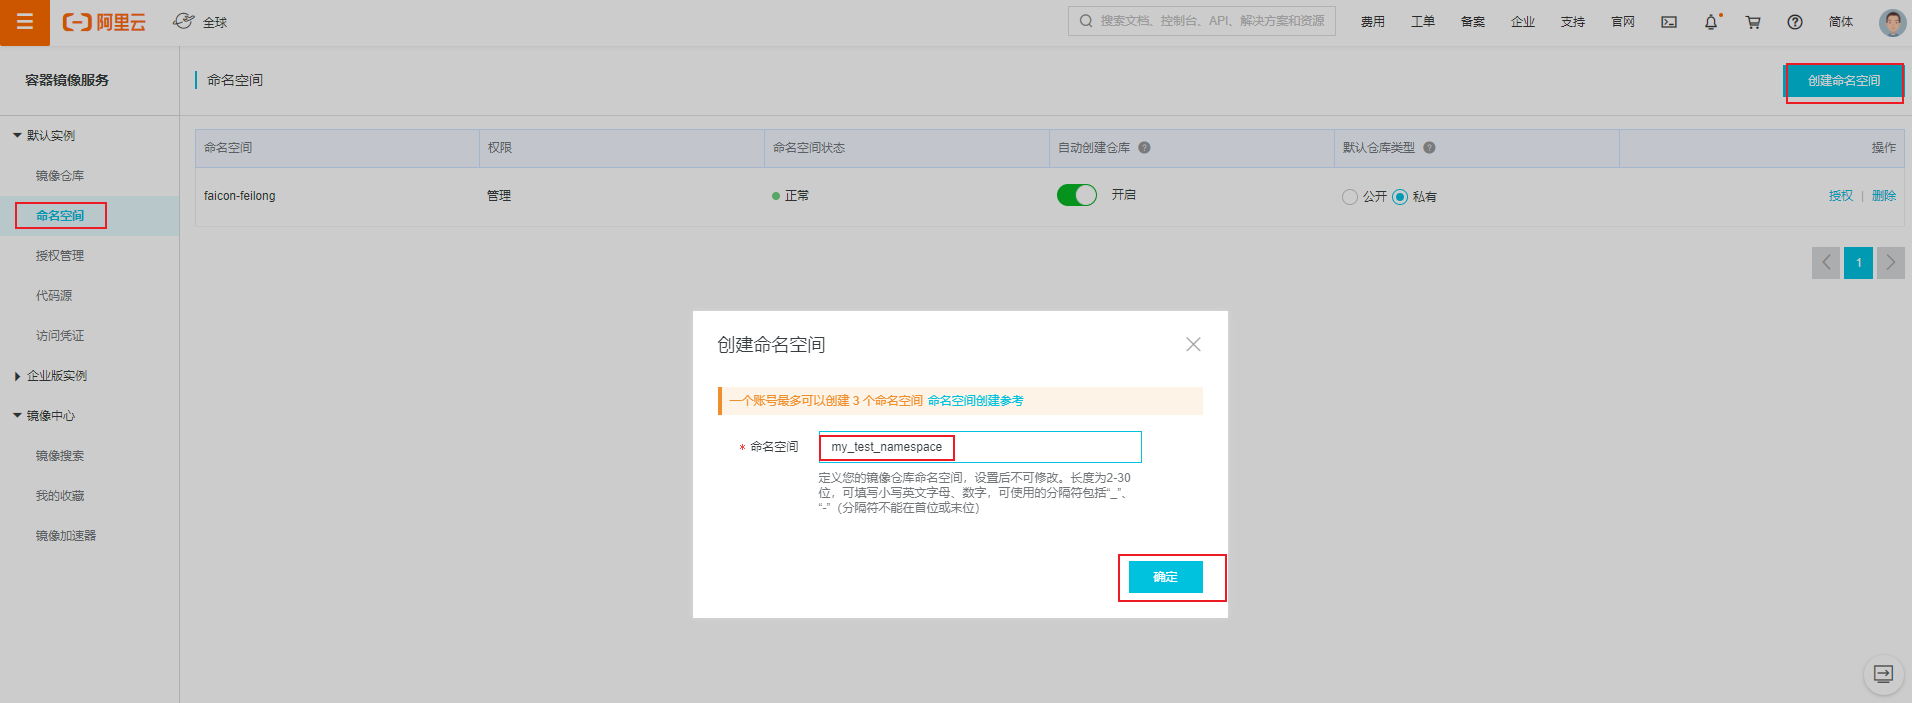The height and width of the screenshot is (703, 1912).
Task: Open the 支持 menu
Action: coord(1573,22)
